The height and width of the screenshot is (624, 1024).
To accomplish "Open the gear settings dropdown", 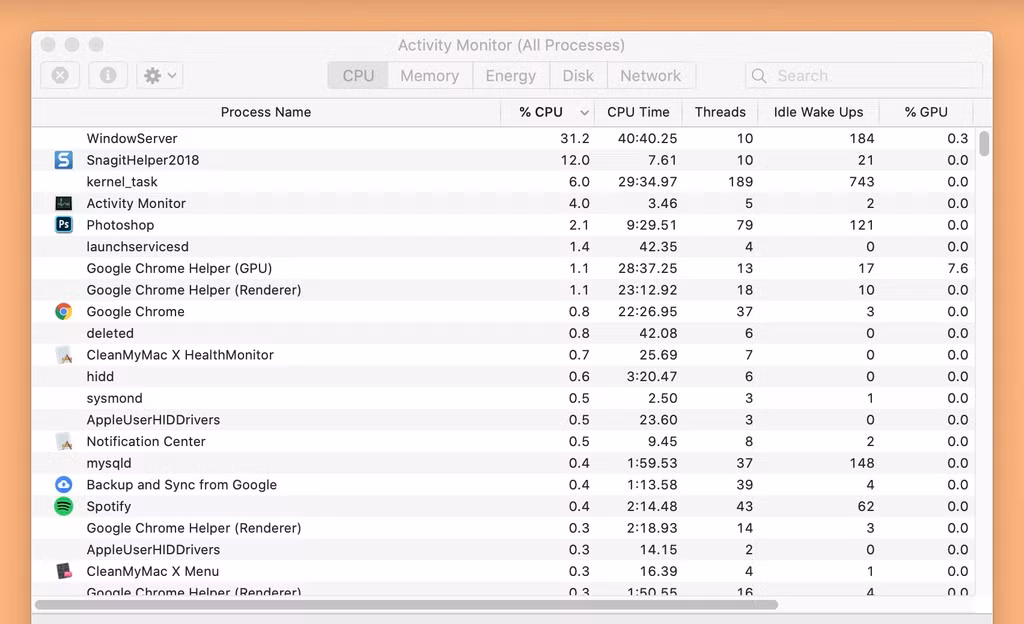I will tap(152, 75).
